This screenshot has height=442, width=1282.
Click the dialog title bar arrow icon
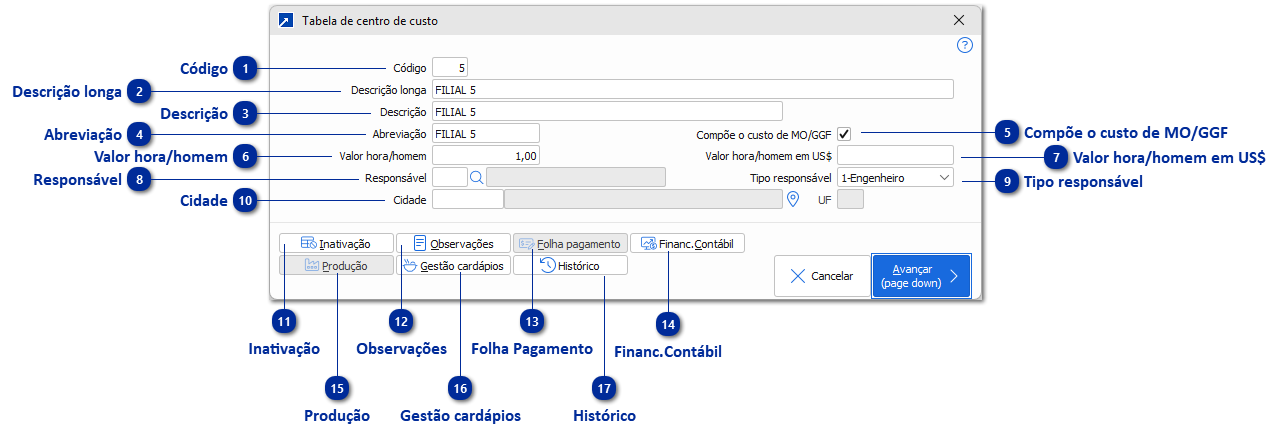(x=287, y=20)
